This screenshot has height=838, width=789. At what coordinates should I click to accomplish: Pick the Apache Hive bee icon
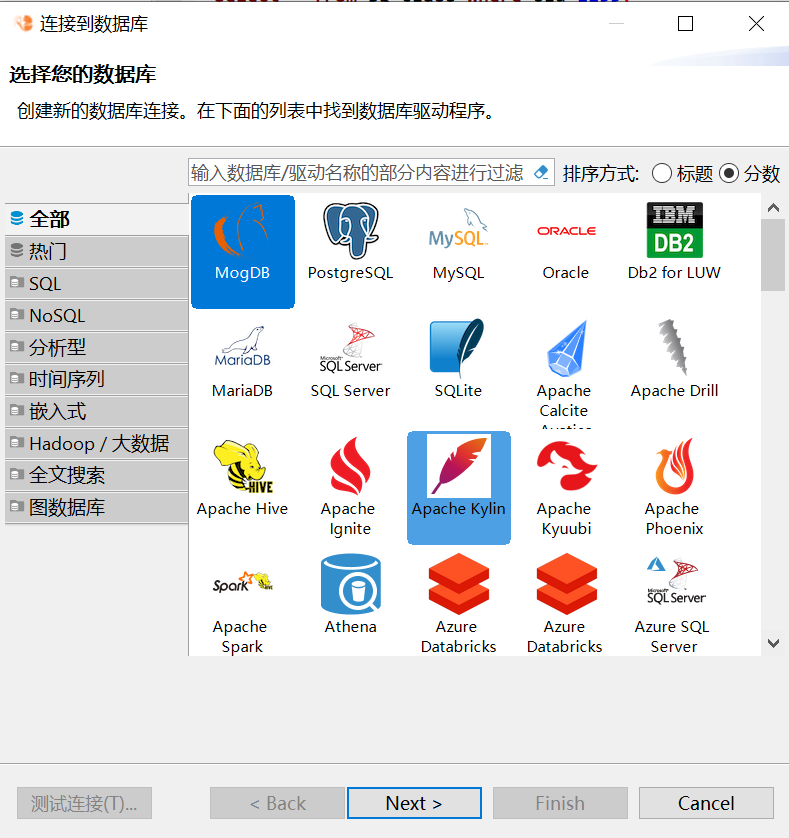click(x=243, y=465)
